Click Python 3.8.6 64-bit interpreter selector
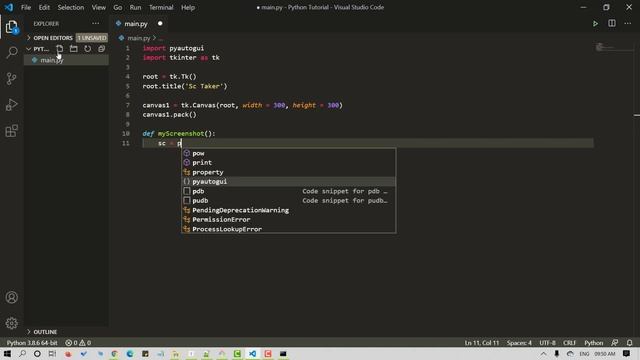640x360 pixels. [x=32, y=343]
